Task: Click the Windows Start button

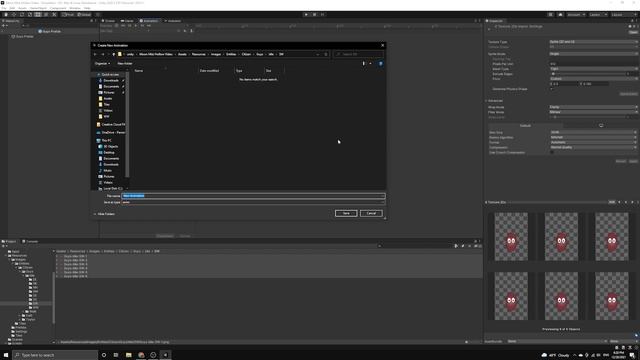Action: point(6,355)
